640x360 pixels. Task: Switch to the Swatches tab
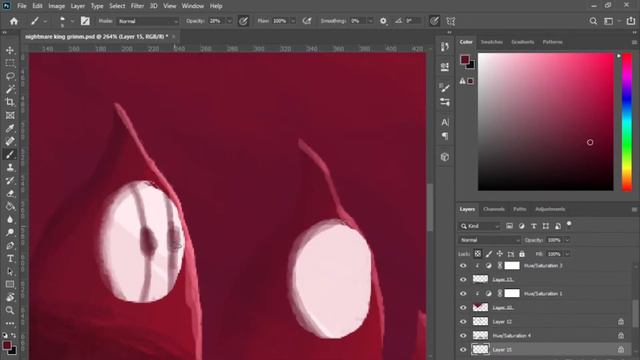491,42
